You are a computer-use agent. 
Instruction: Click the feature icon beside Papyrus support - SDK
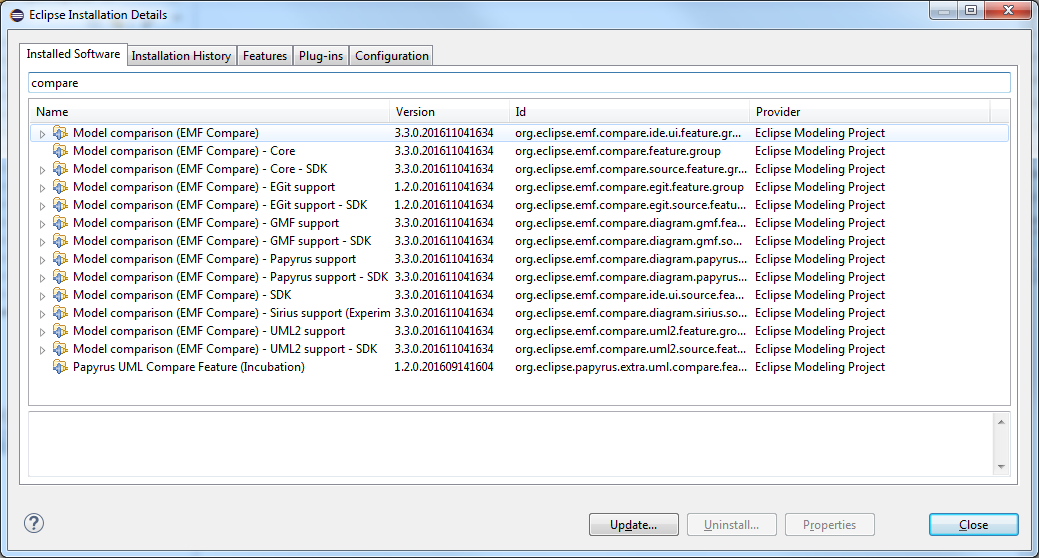point(60,276)
